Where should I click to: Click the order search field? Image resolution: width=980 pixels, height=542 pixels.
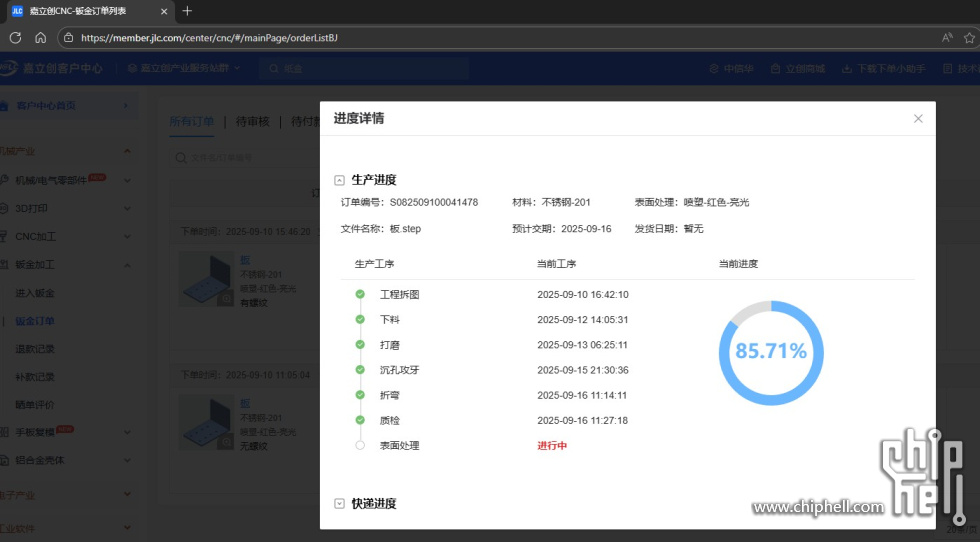click(x=244, y=158)
